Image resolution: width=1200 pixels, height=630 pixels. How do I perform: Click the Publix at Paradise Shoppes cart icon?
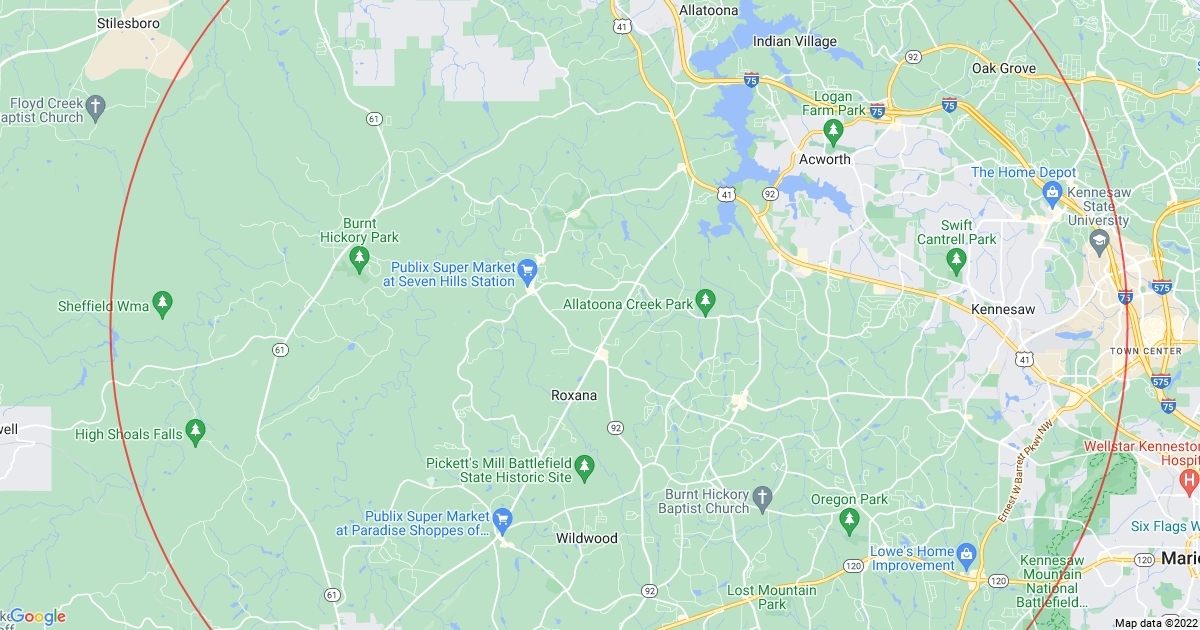click(502, 517)
